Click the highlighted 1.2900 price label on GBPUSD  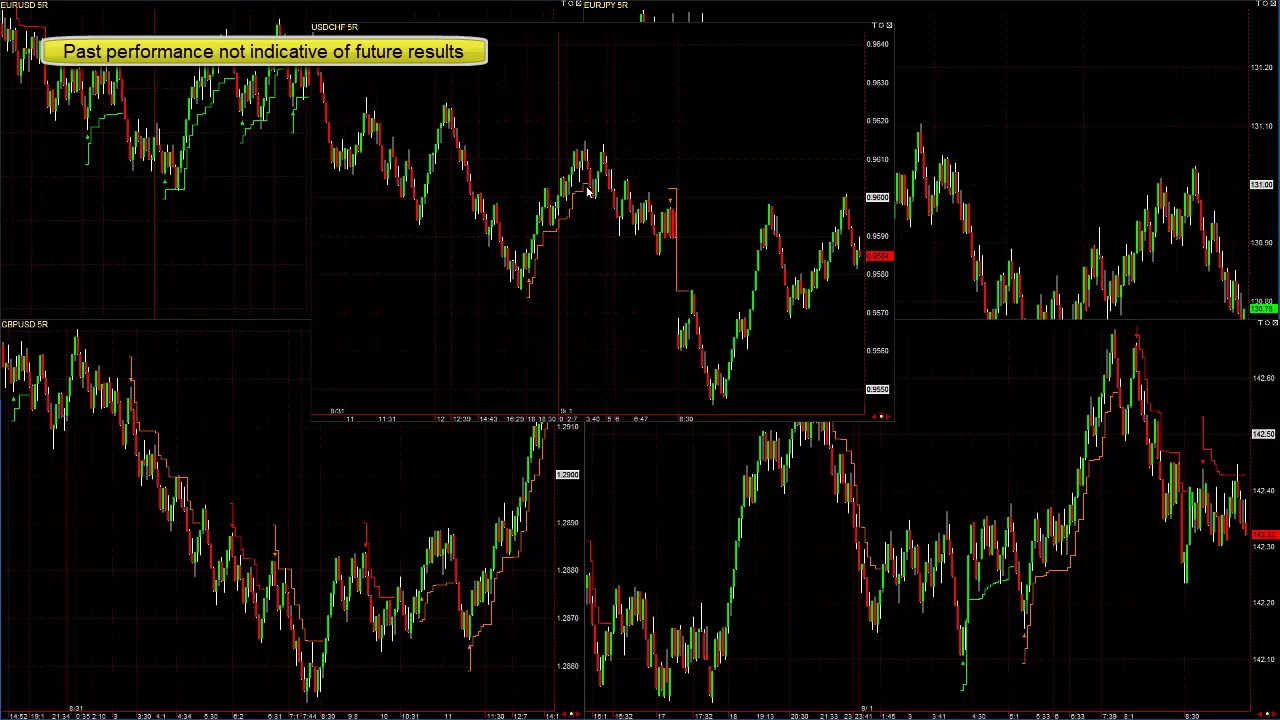pyautogui.click(x=568, y=474)
